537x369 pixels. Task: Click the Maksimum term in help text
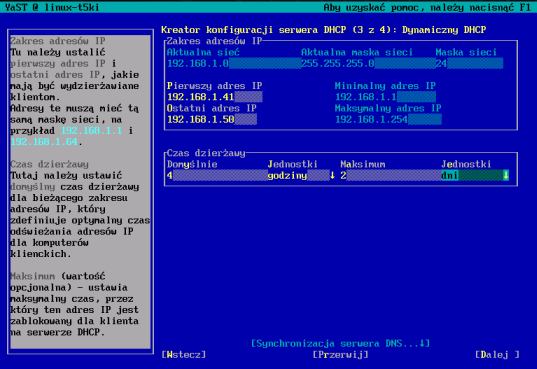tap(33, 276)
